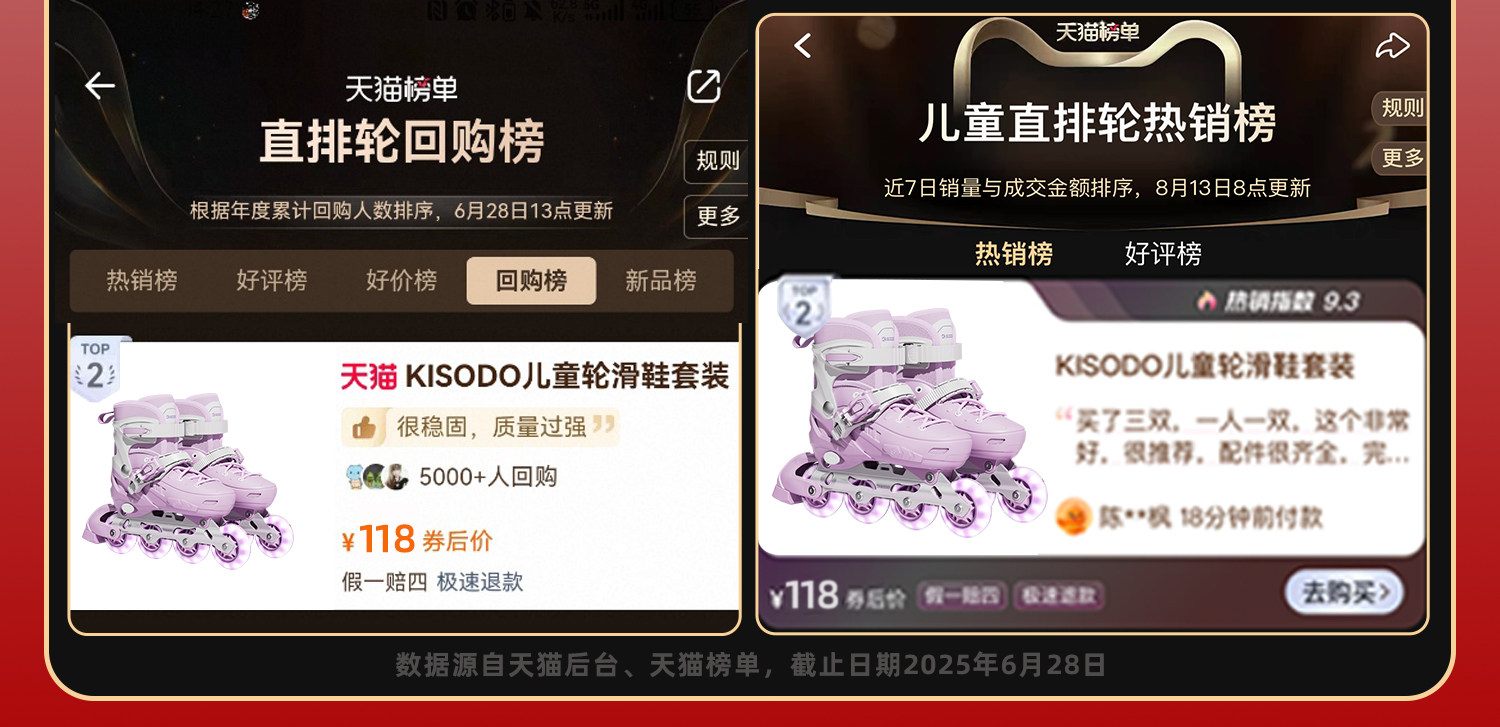1500x727 pixels.
Task: Tap the TOP 2 badge on right product
Action: tap(804, 306)
